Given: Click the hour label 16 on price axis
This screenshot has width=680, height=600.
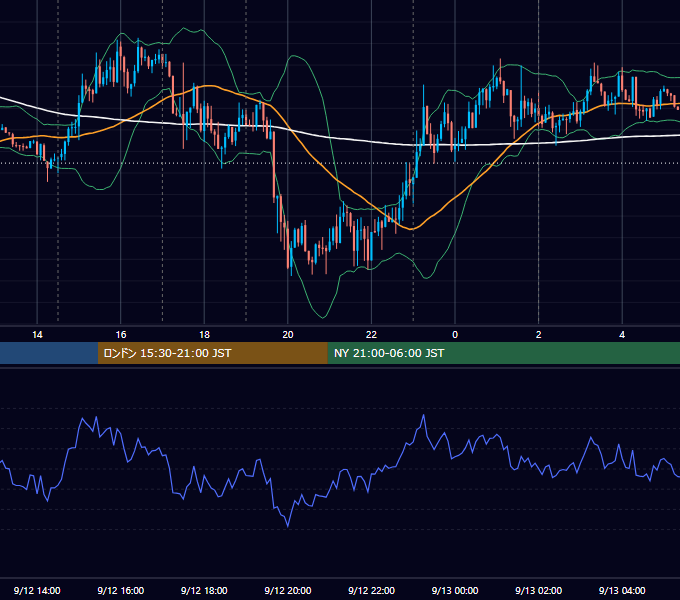Looking at the screenshot, I should coord(121,335).
